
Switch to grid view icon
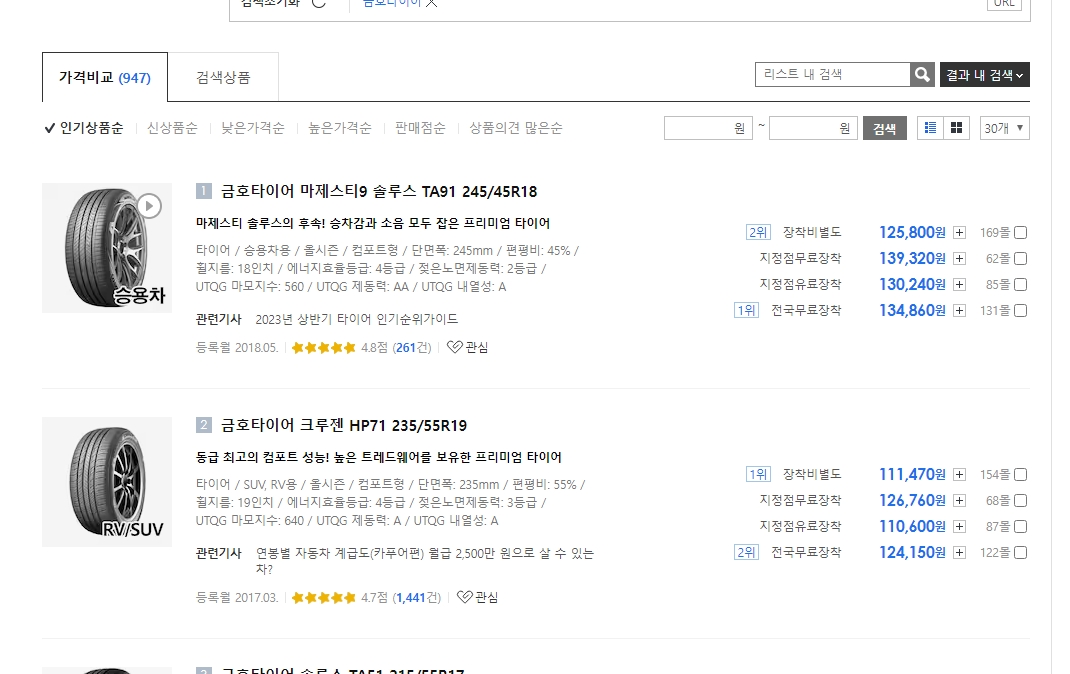[956, 128]
